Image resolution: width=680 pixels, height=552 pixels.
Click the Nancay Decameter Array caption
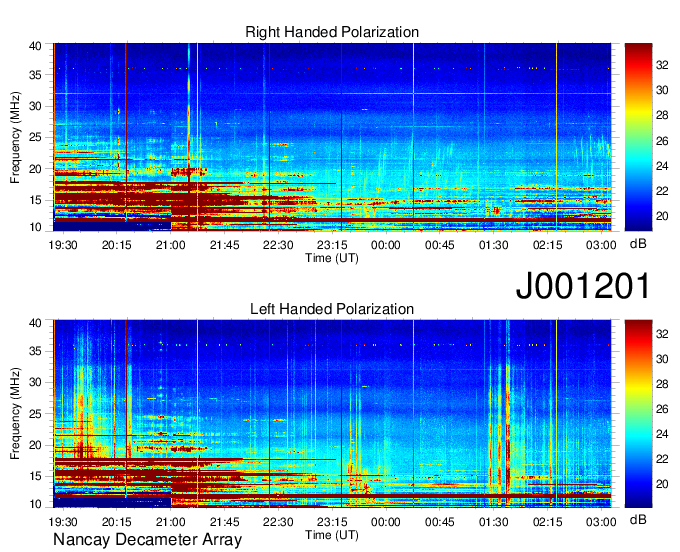click(147, 540)
